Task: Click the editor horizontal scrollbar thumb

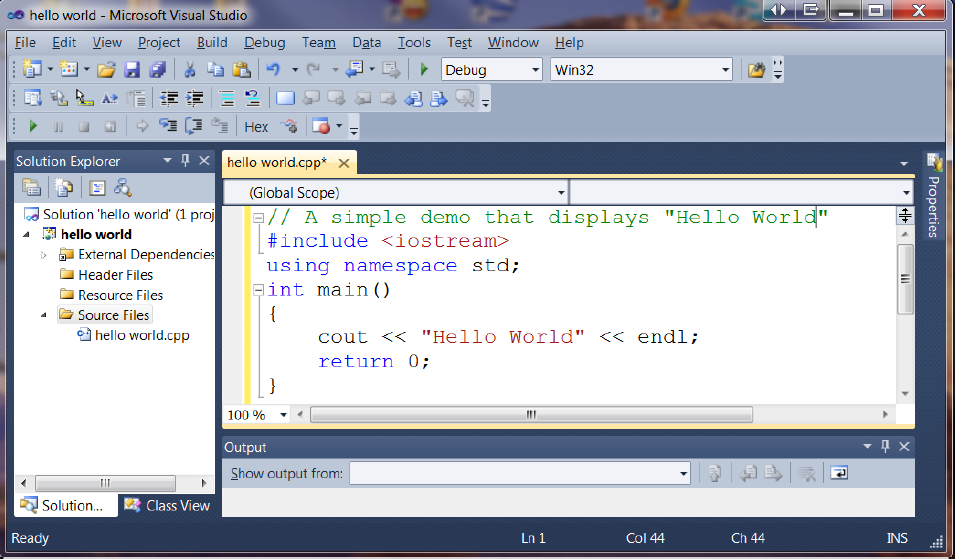Action: 531,415
